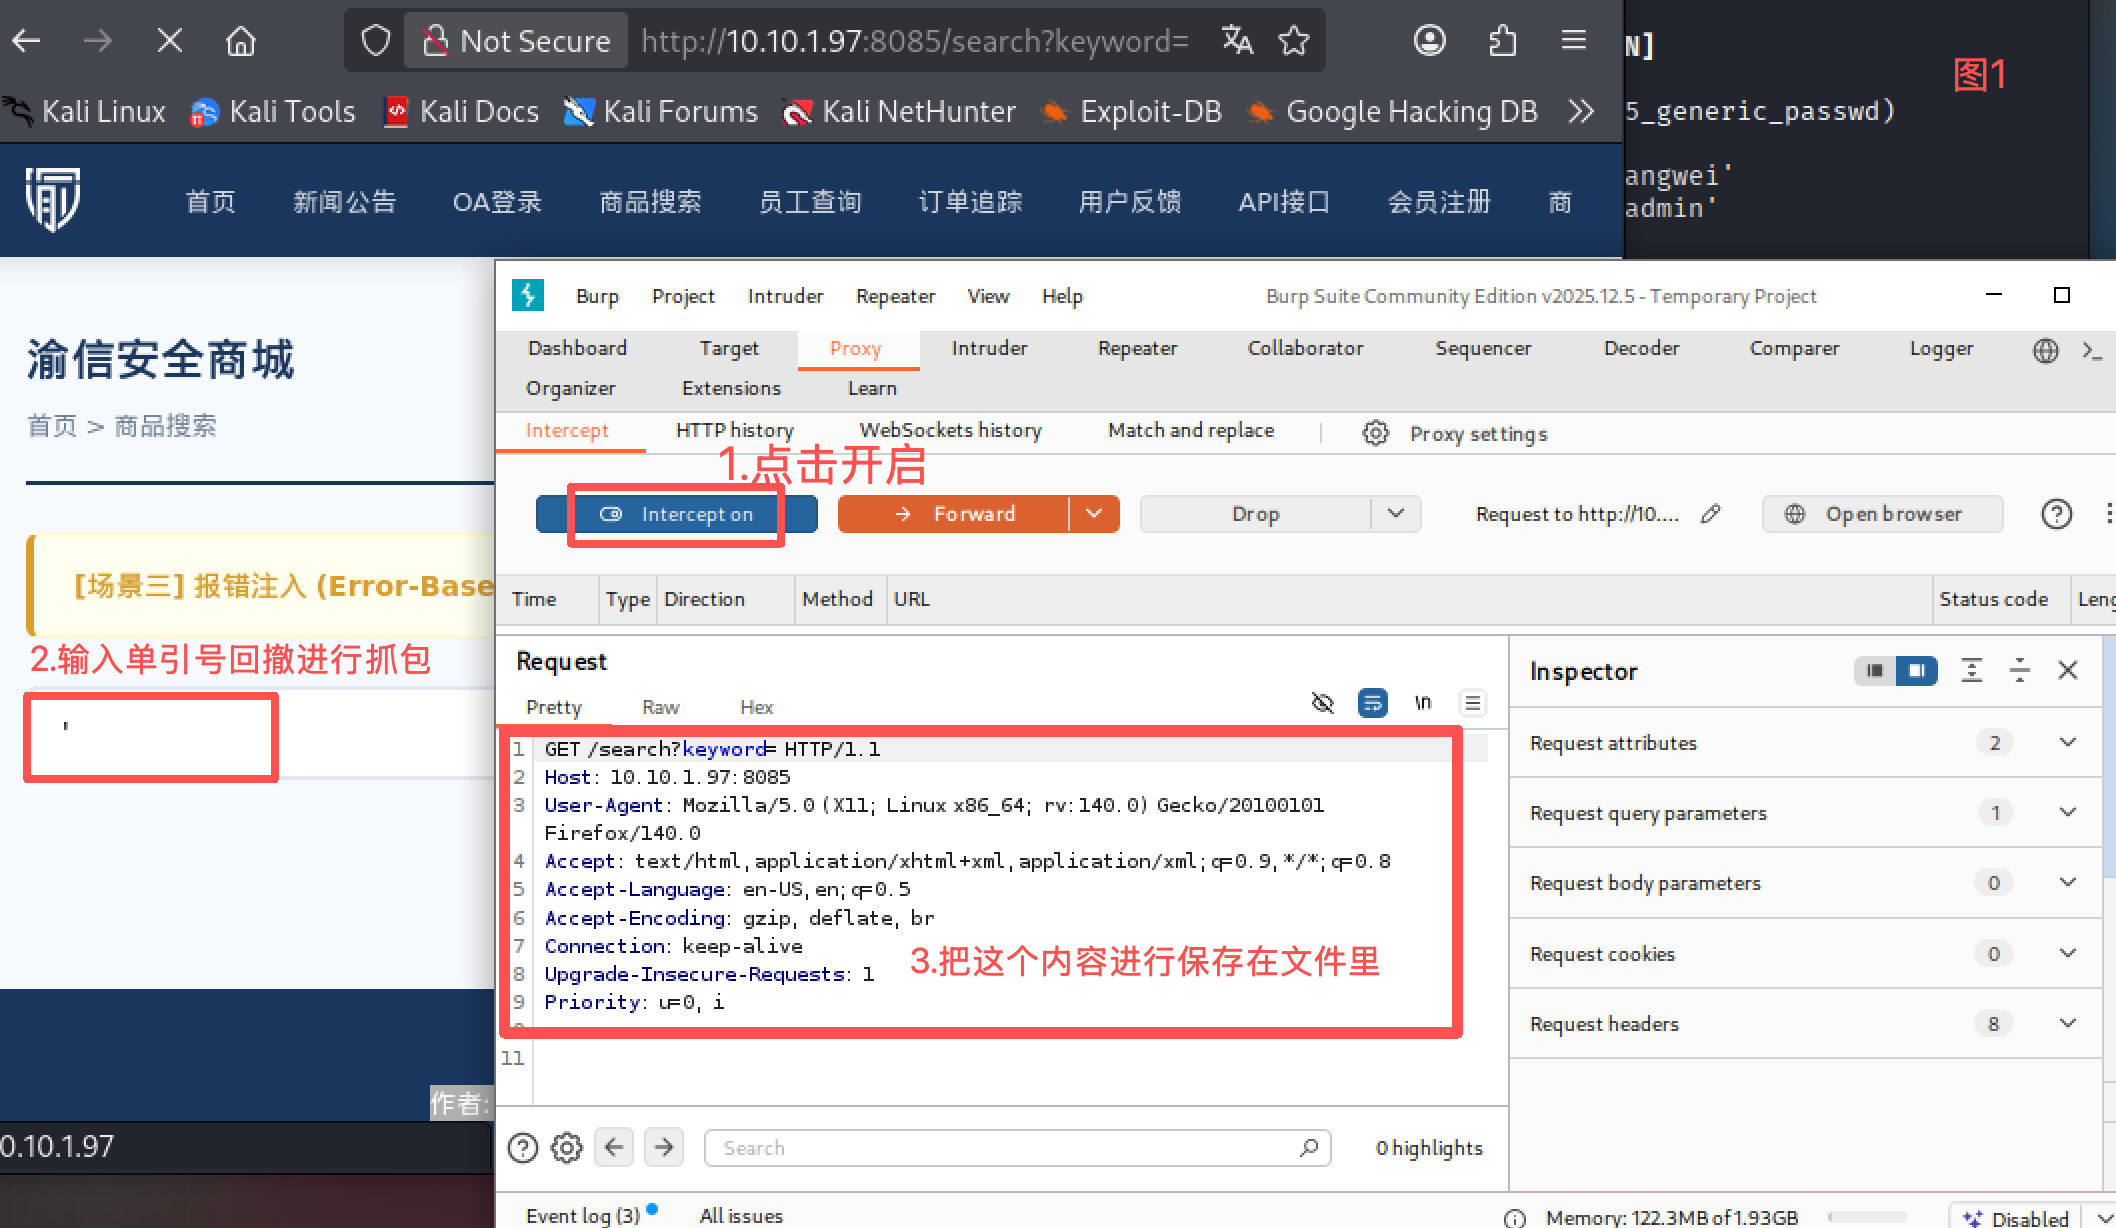Click the Proxy settings gear icon
This screenshot has width=2116, height=1228.
[x=1375, y=433]
